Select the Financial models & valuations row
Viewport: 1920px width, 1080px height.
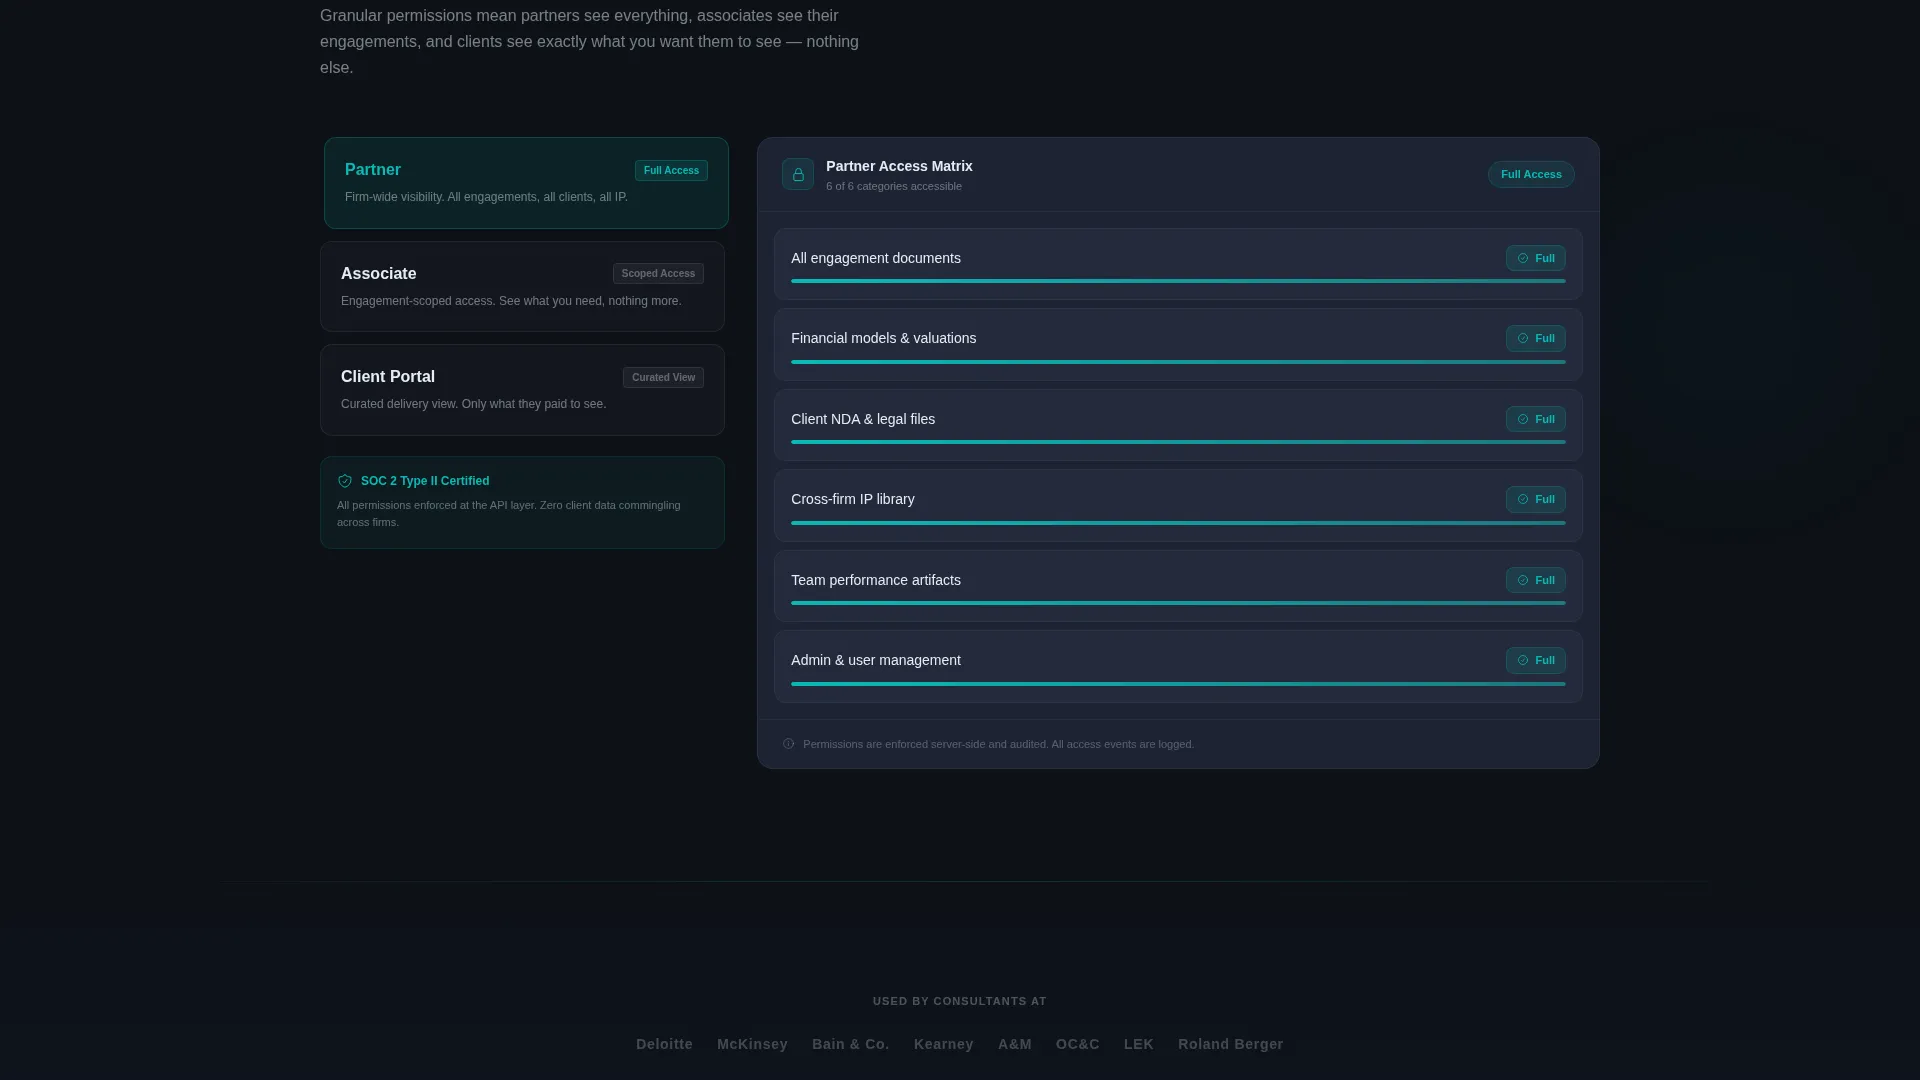[1178, 345]
